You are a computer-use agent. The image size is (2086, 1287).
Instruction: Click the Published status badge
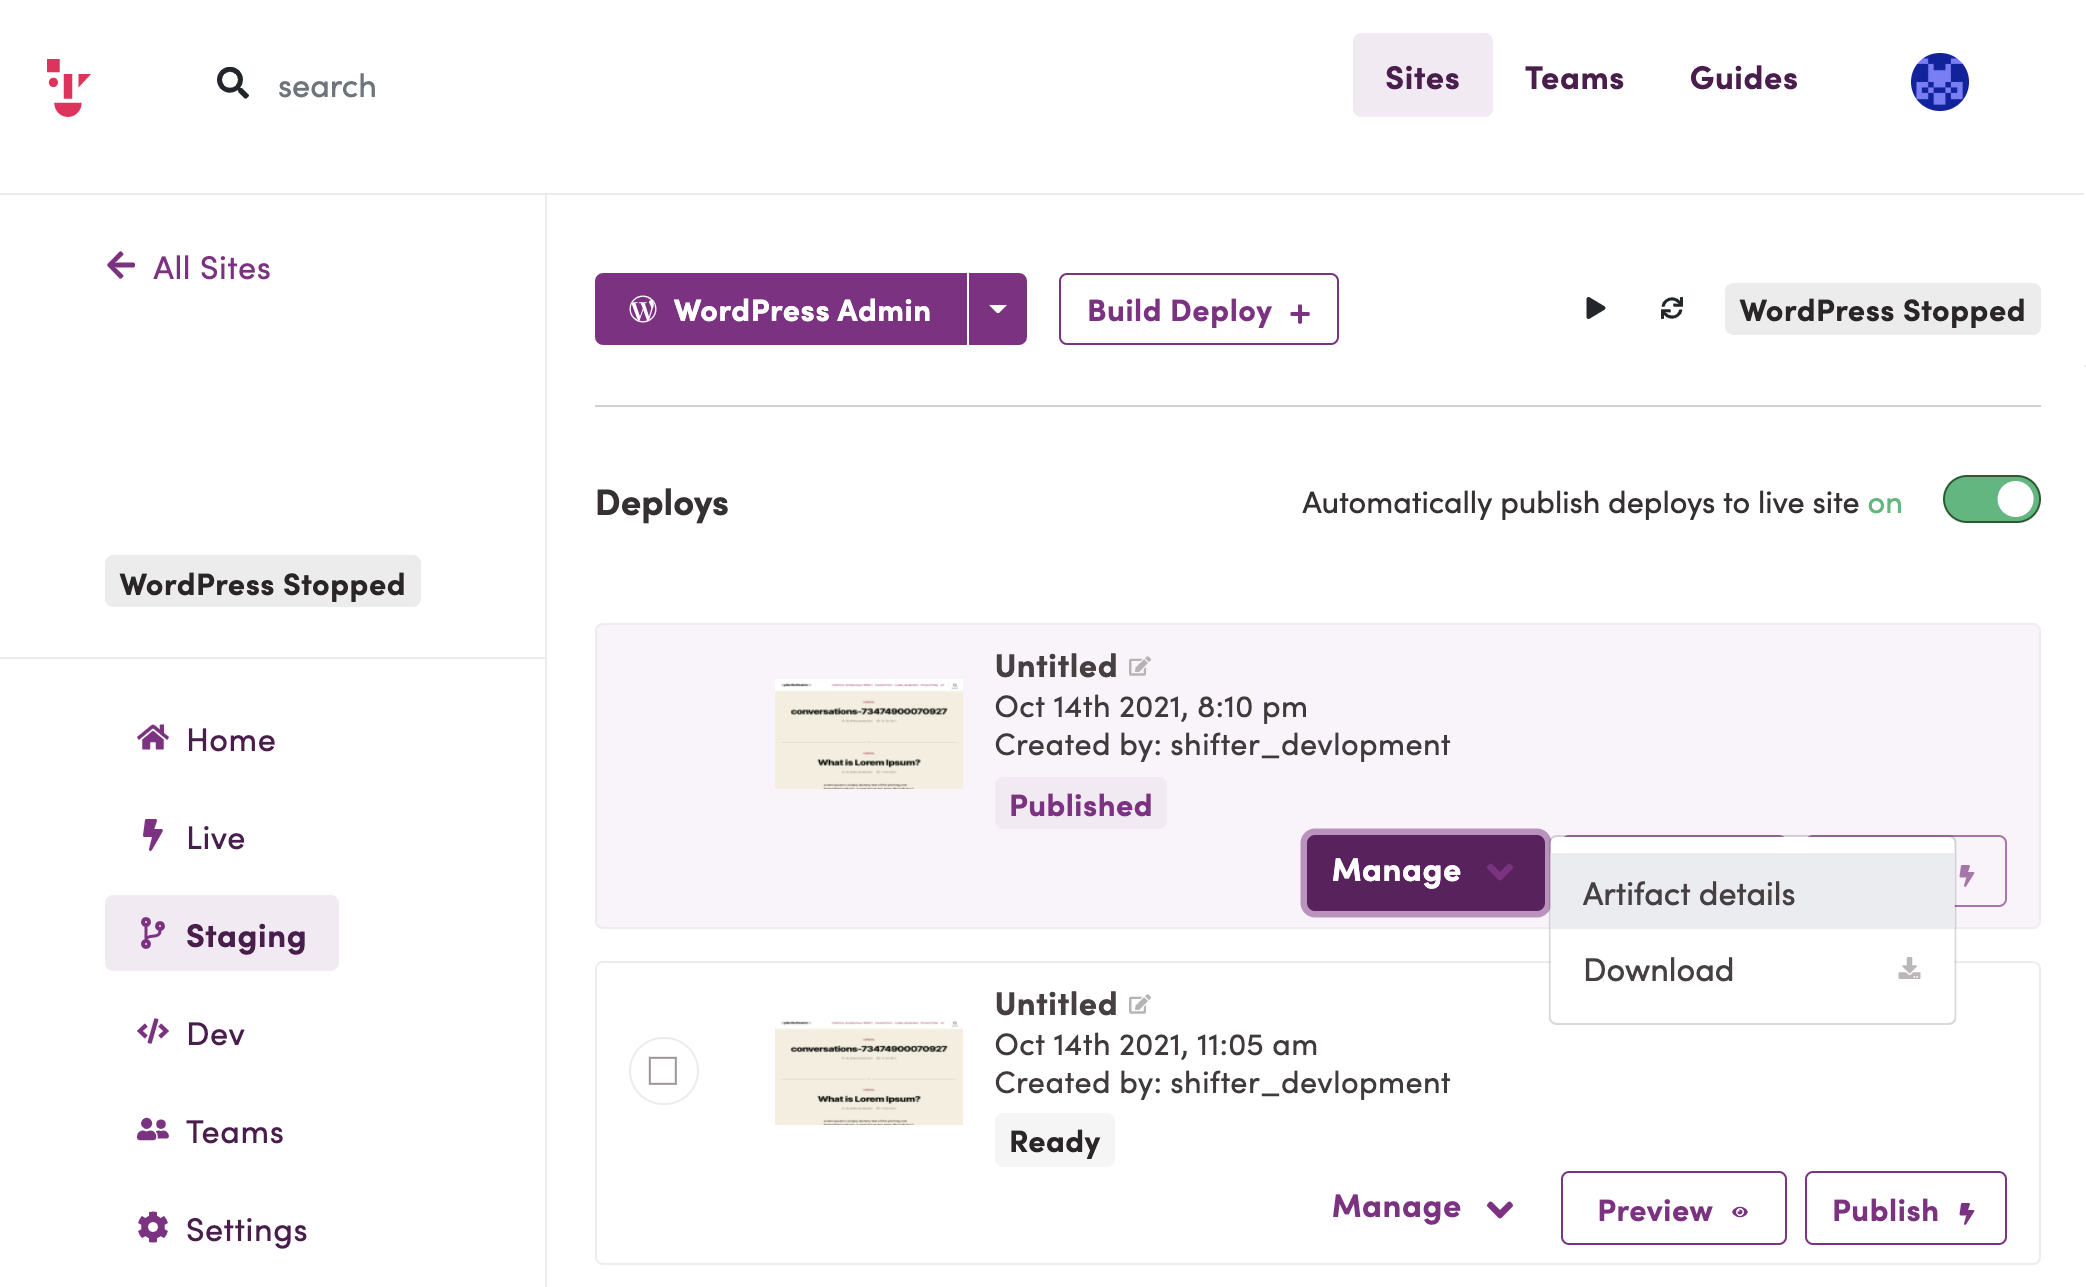1080,804
